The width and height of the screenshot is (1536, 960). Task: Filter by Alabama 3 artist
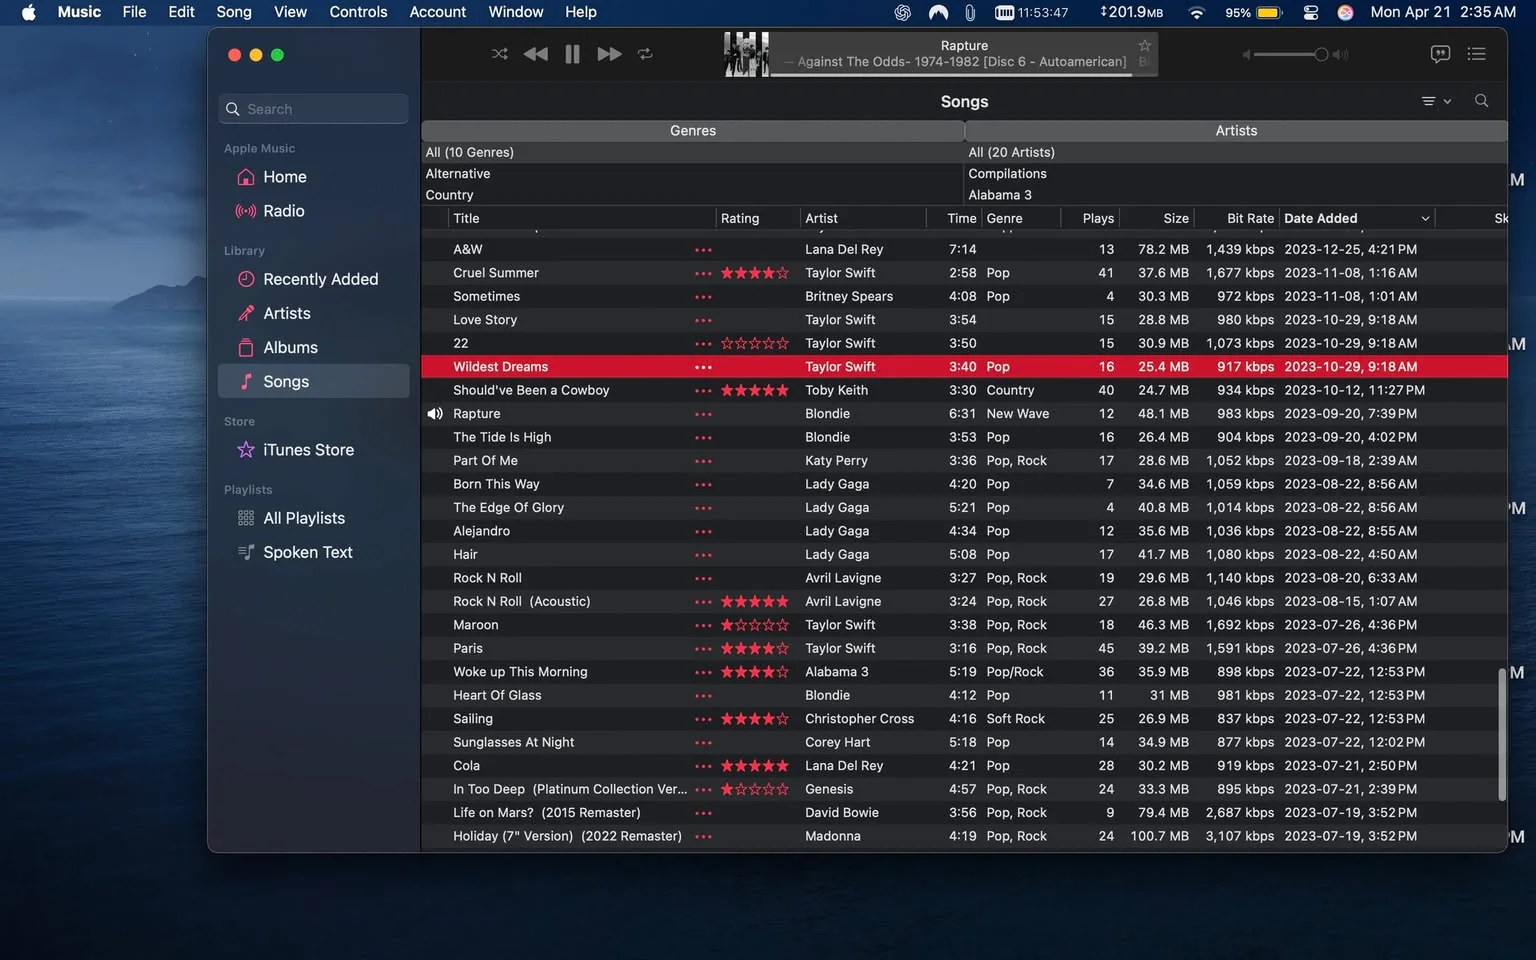[x=1236, y=195]
